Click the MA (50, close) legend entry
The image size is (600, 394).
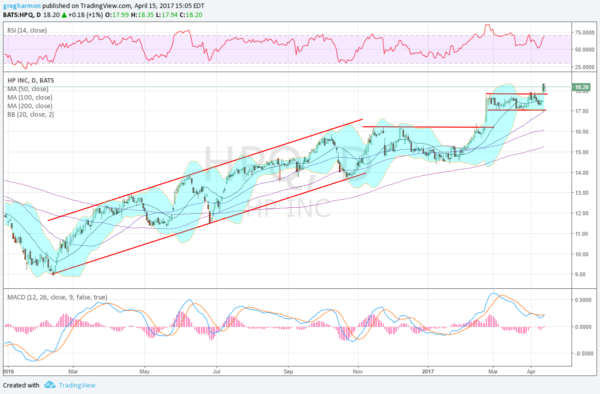click(x=28, y=89)
